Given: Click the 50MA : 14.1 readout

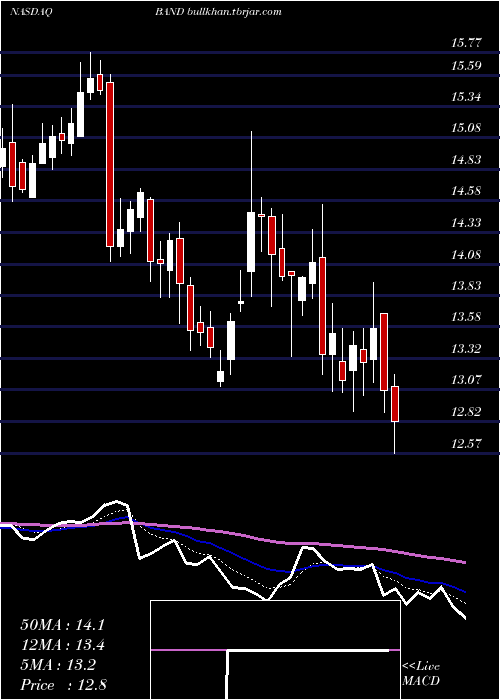Looking at the screenshot, I should point(62,625).
